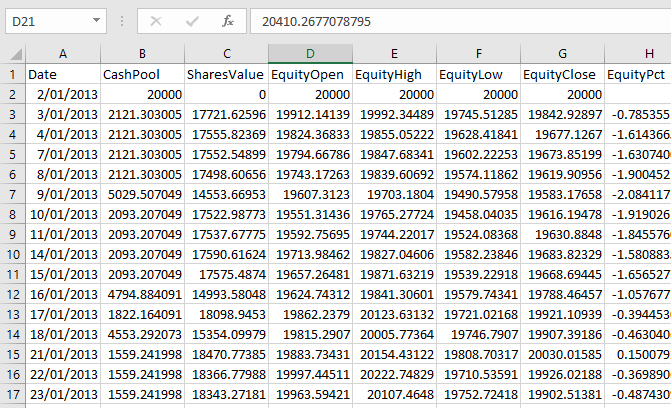The height and width of the screenshot is (408, 671).
Task: Select column D header
Action: coord(310,54)
